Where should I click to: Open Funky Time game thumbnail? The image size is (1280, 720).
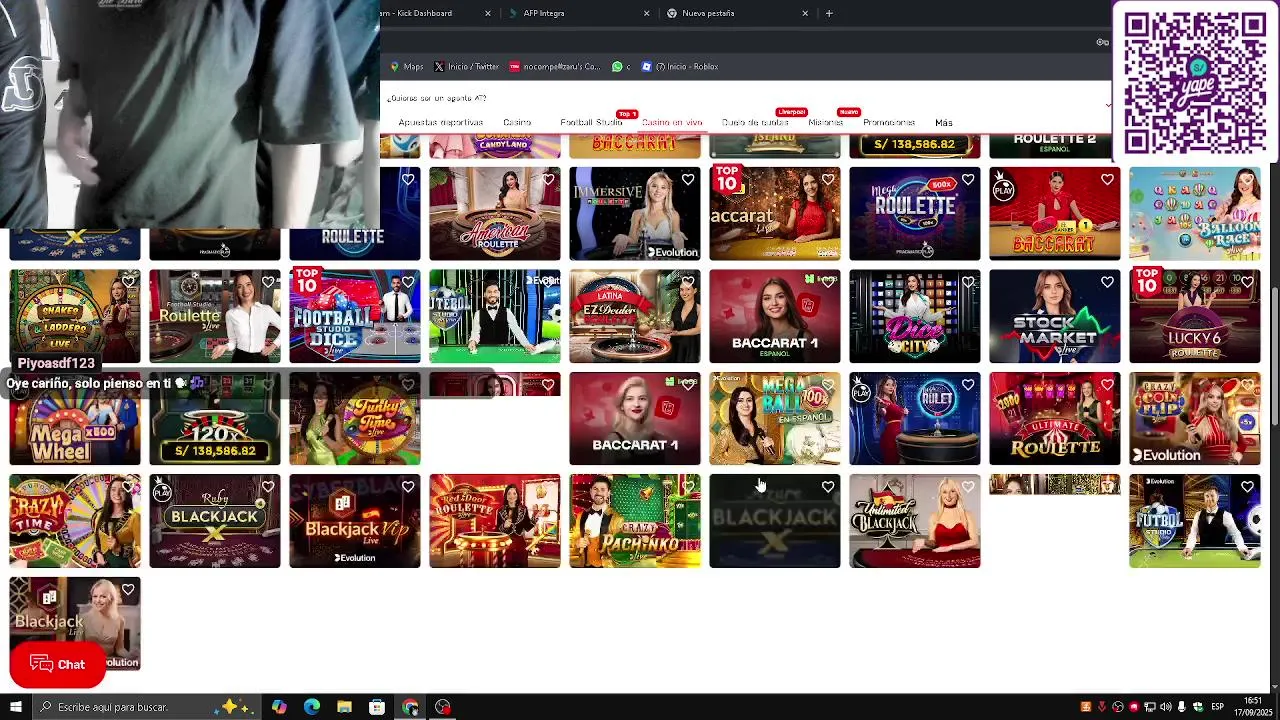[355, 418]
